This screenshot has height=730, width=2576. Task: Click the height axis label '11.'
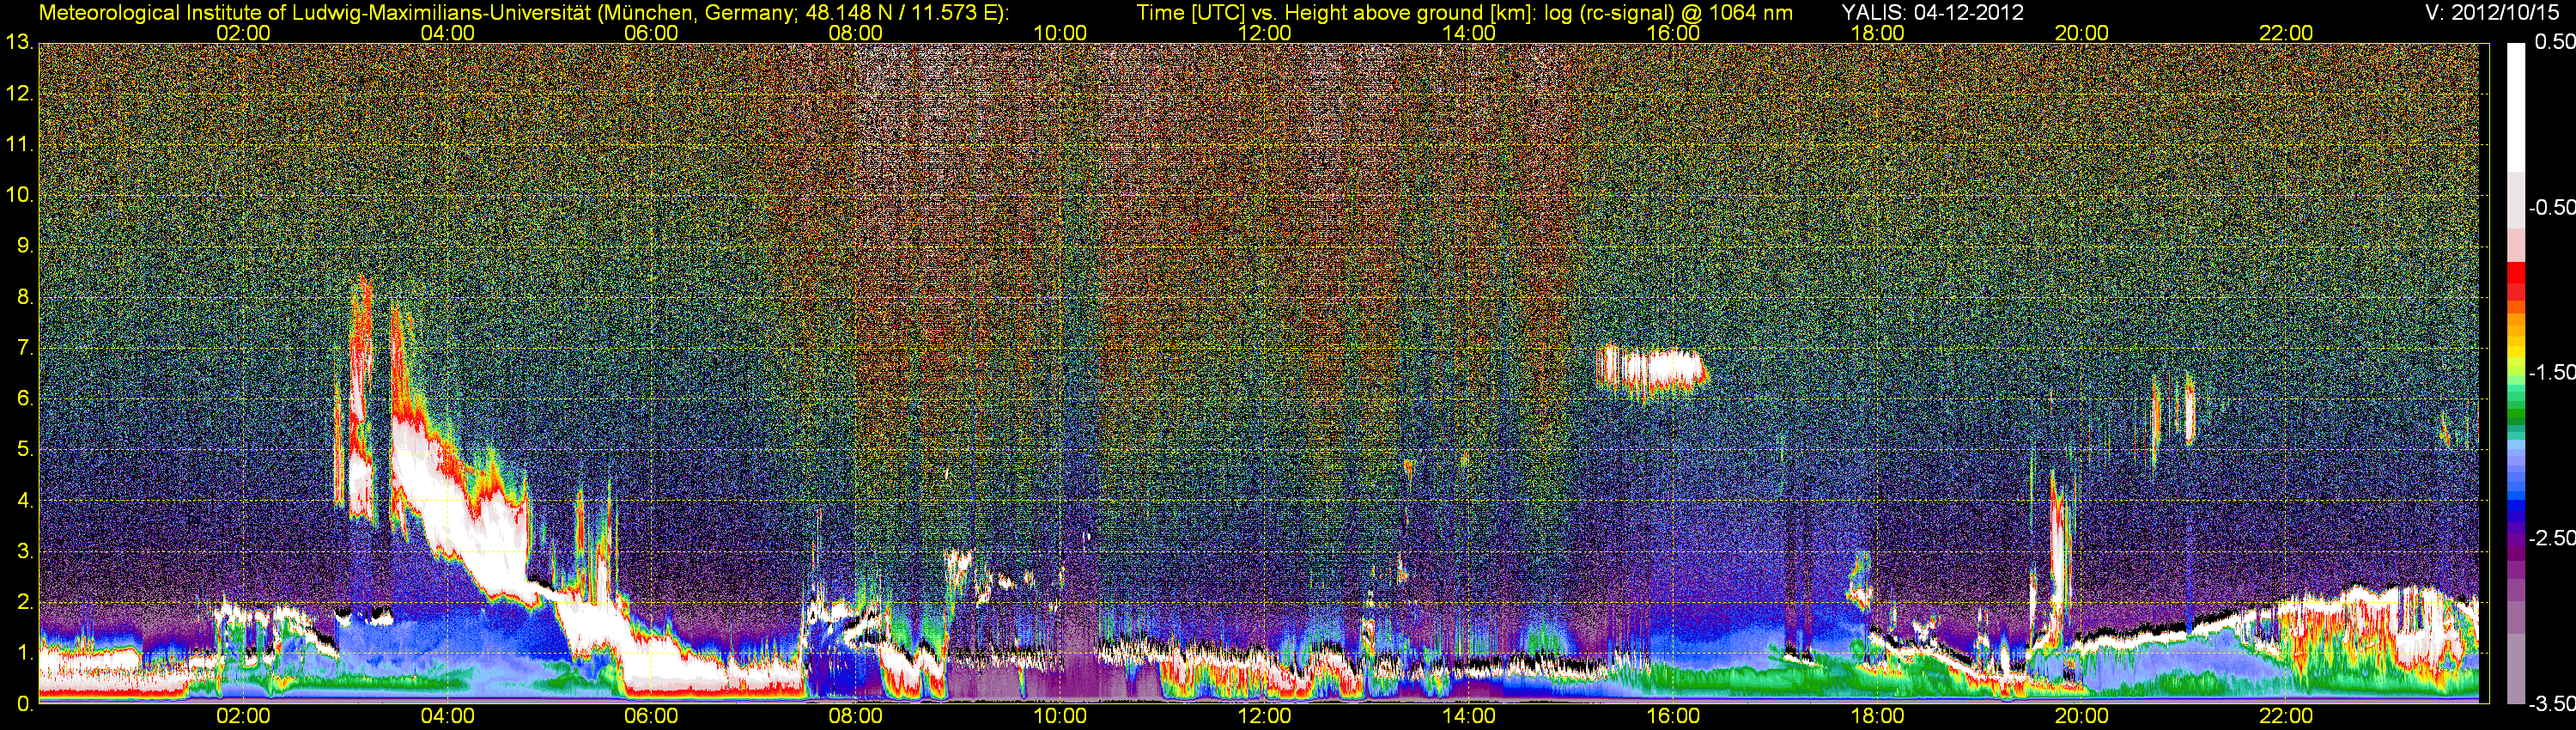coord(19,145)
